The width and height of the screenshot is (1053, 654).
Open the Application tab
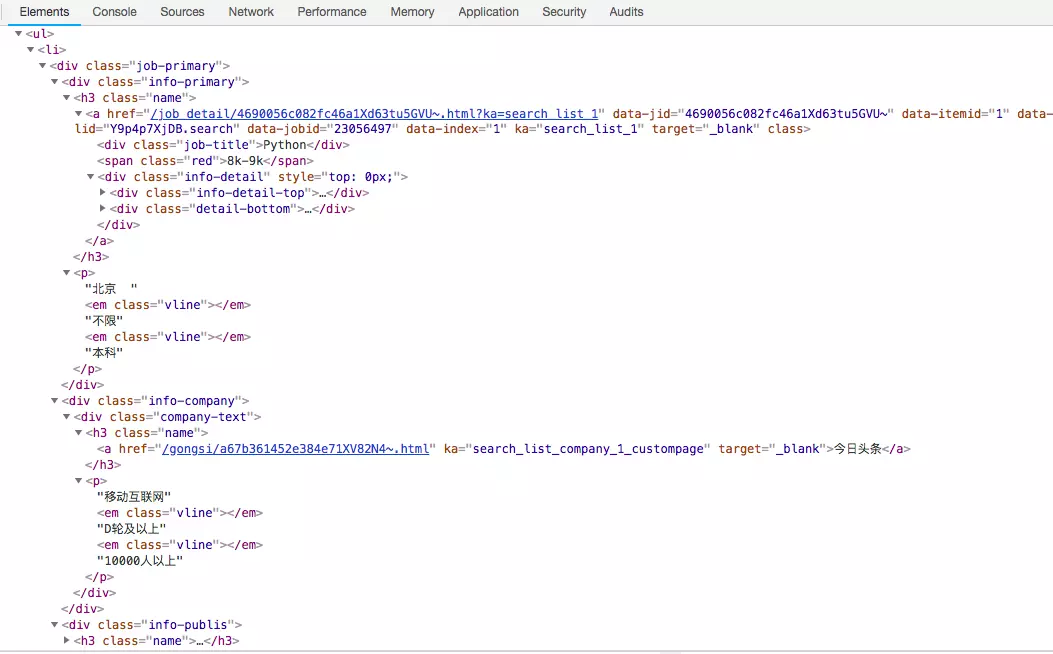(488, 11)
